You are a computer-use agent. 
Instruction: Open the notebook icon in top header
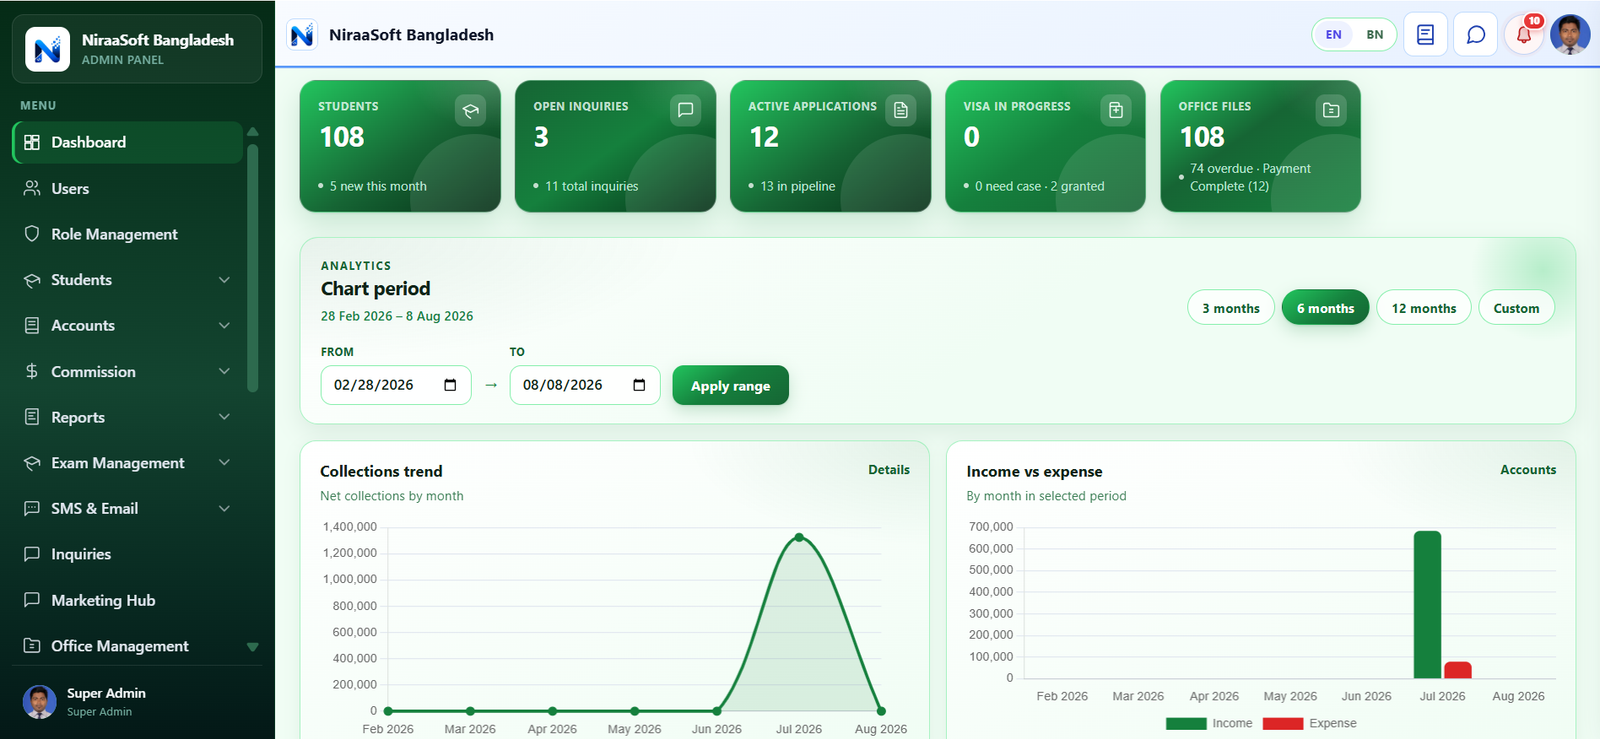(1426, 35)
